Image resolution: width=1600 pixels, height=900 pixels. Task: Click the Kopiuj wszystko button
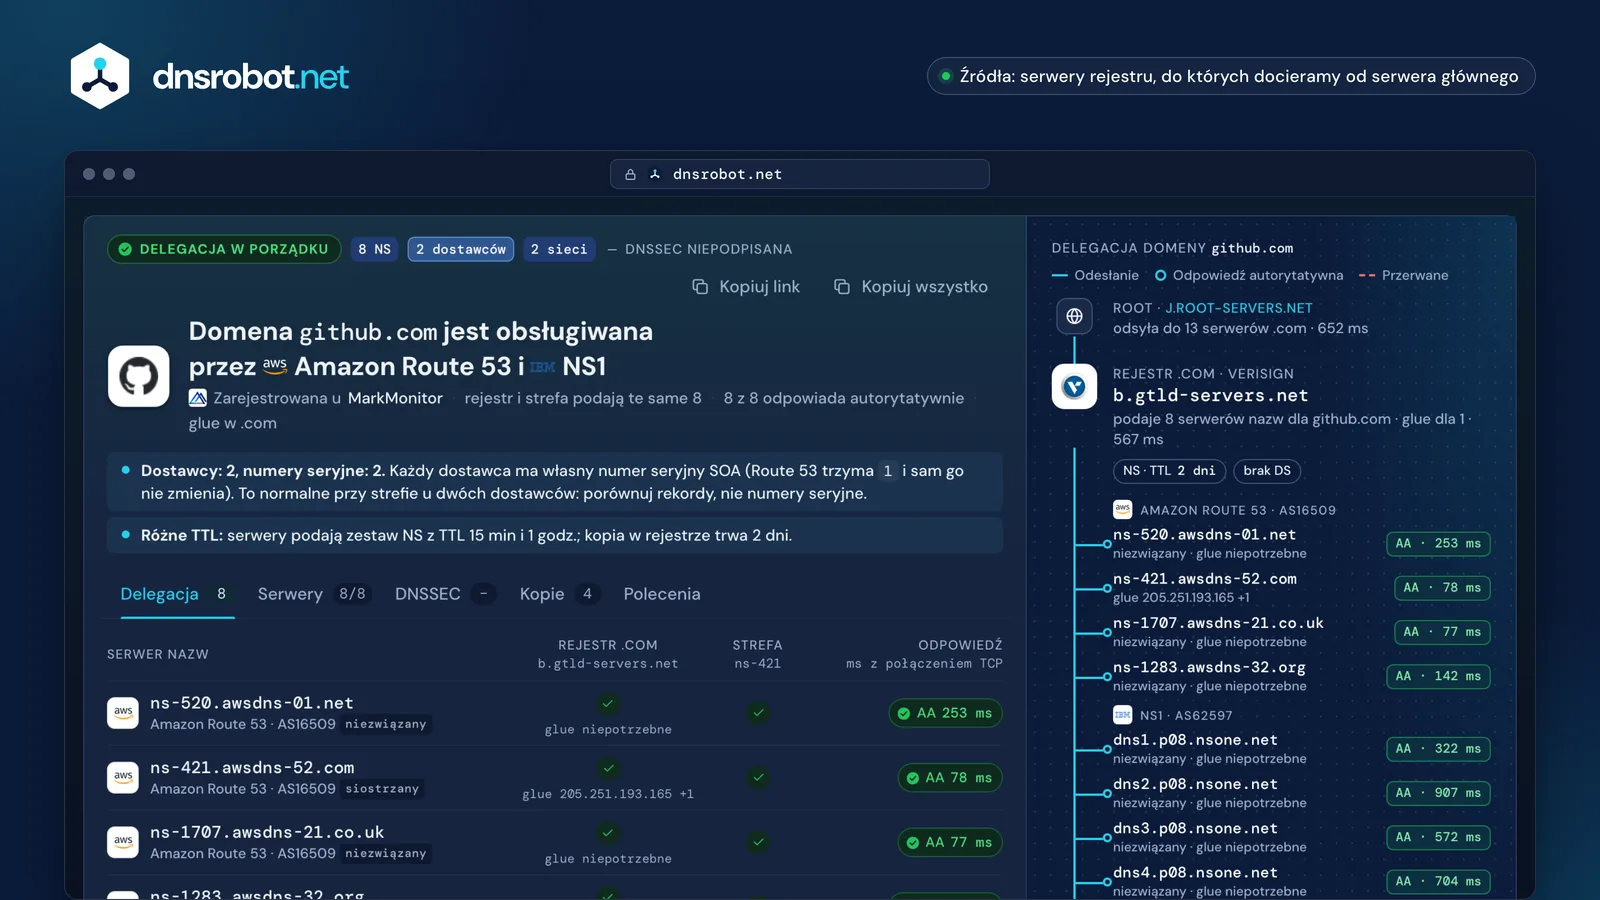tap(911, 287)
